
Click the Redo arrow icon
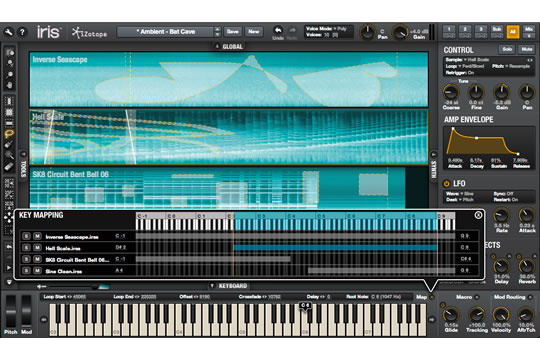292,30
